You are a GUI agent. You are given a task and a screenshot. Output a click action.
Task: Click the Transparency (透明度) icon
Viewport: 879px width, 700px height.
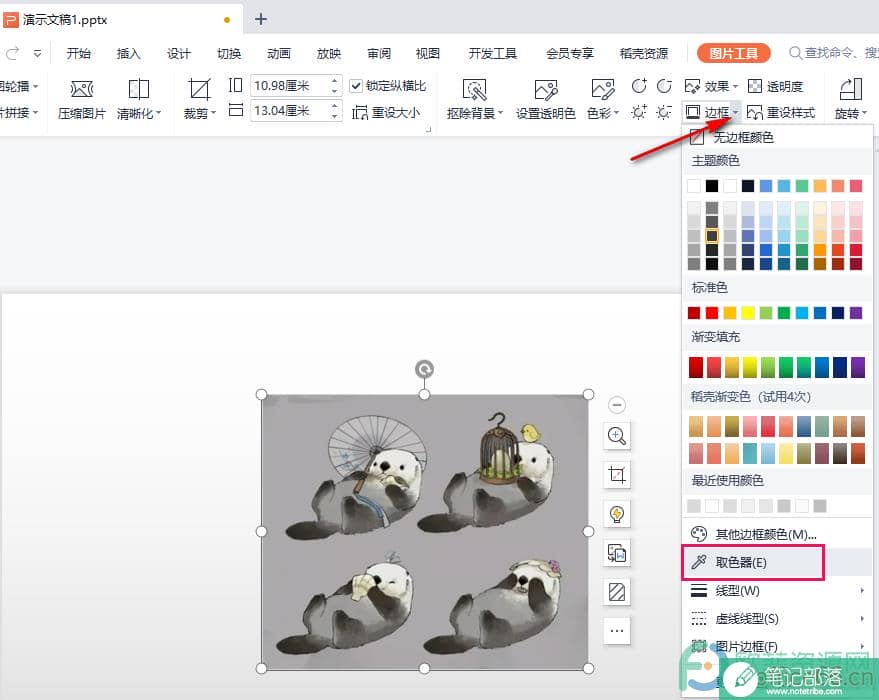tap(755, 86)
